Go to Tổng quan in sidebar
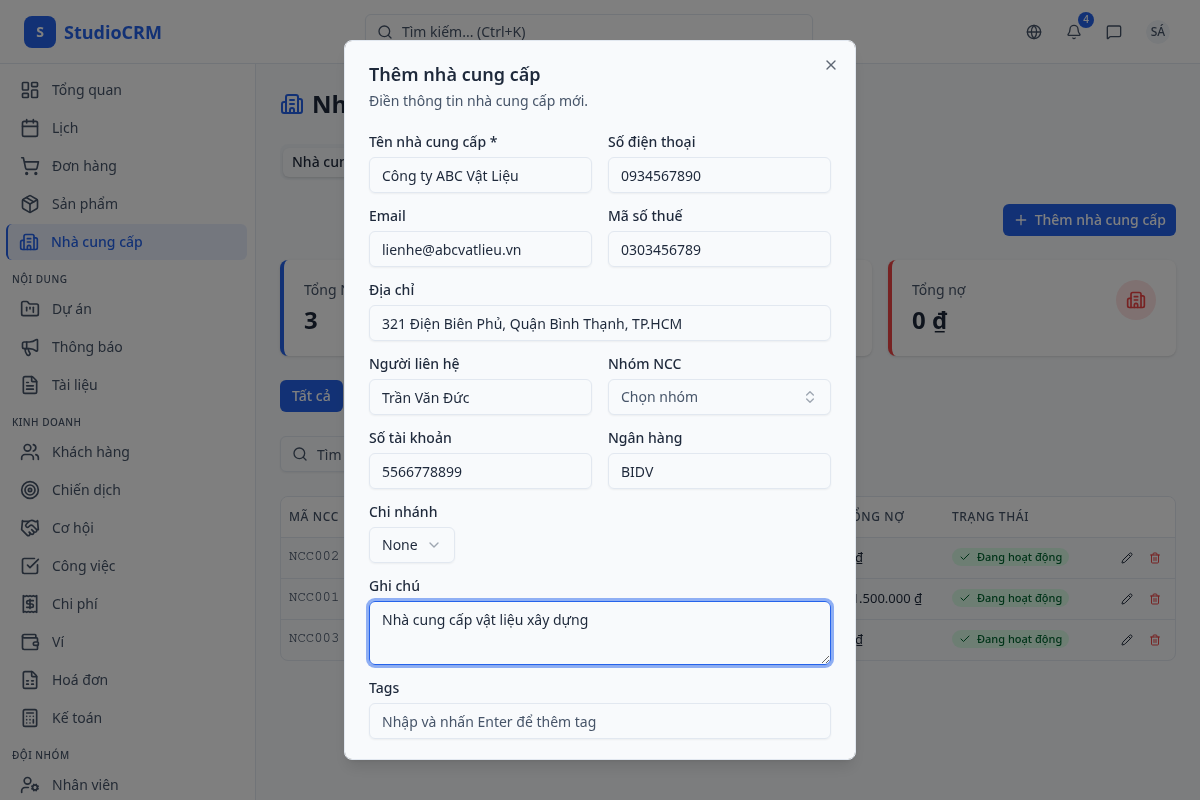 tap(86, 90)
